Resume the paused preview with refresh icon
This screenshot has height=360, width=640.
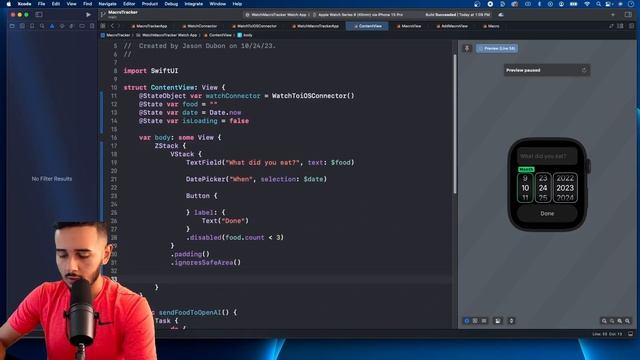click(x=584, y=70)
